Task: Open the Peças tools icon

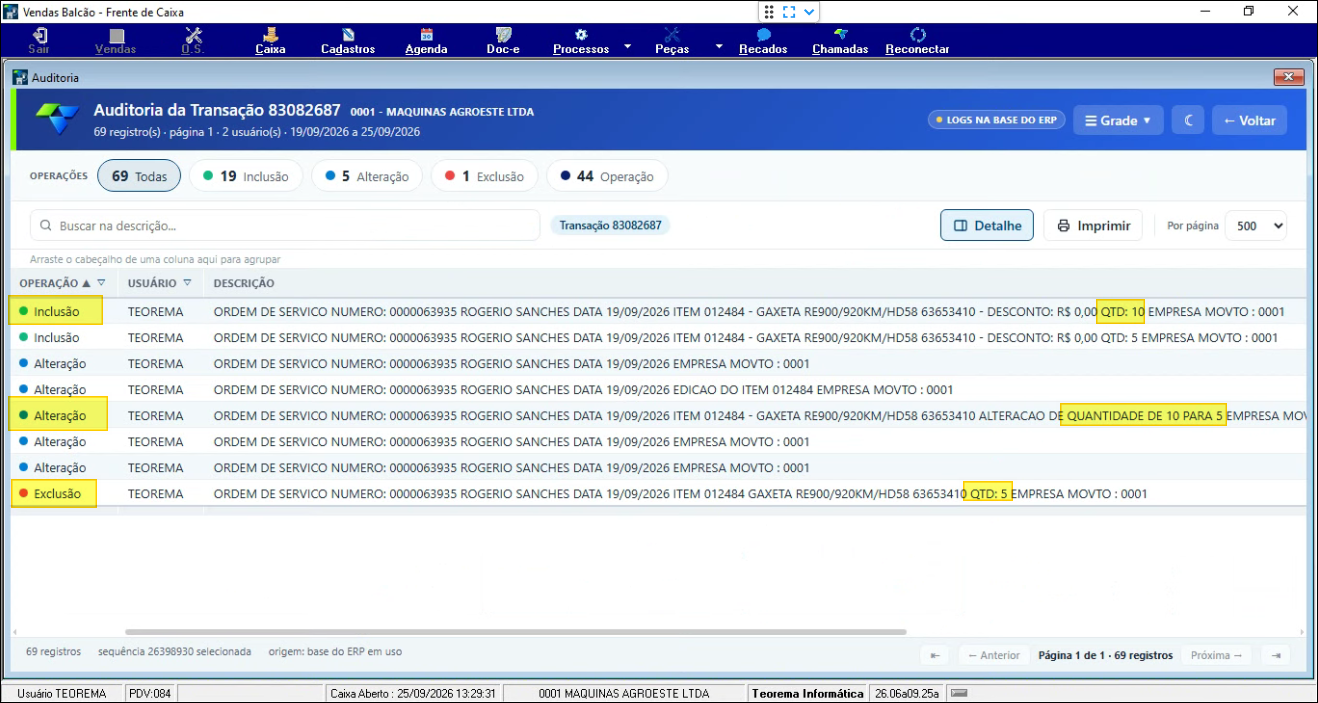Action: pyautogui.click(x=672, y=36)
